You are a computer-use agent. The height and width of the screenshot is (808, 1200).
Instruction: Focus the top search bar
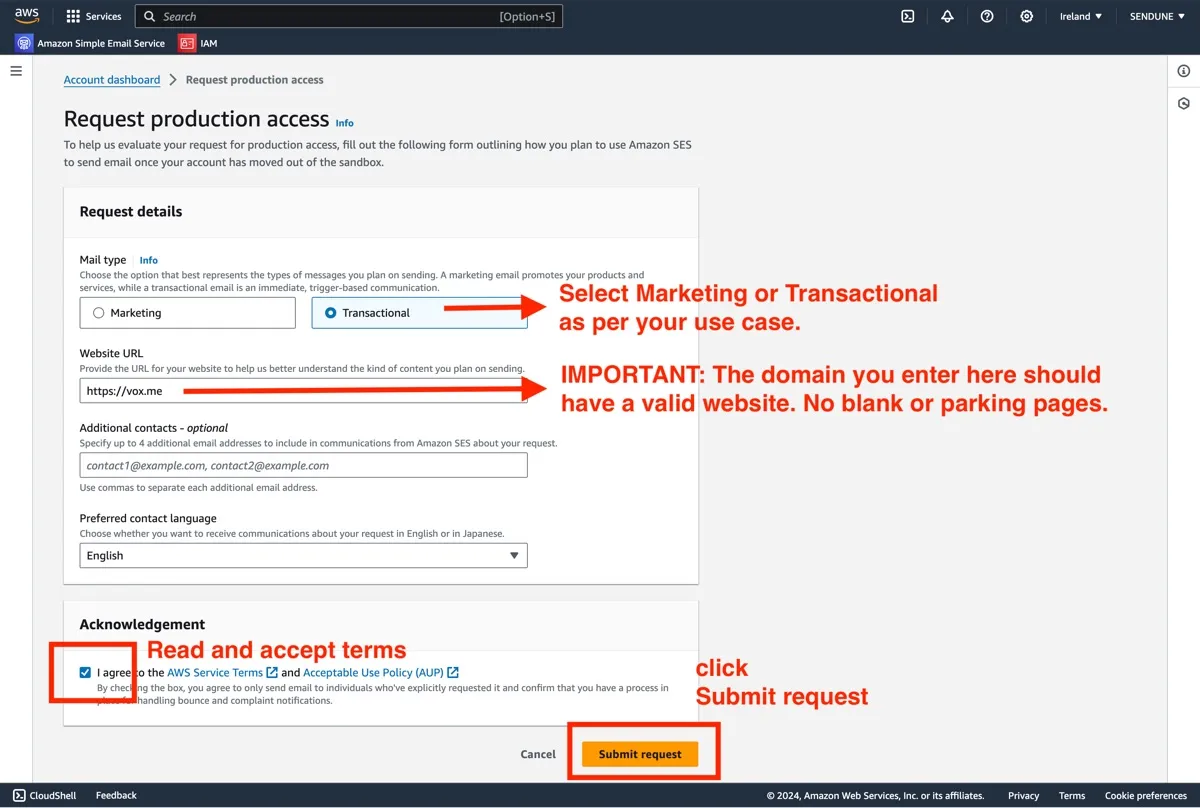(349, 16)
